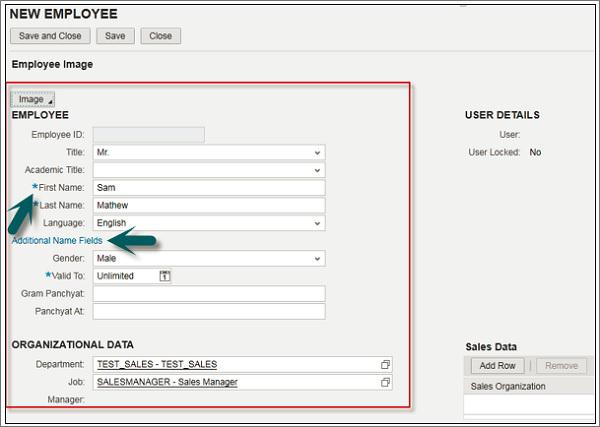Screen dimensions: 600x427
Task: Click Remove in Sales Data
Action: point(561,366)
